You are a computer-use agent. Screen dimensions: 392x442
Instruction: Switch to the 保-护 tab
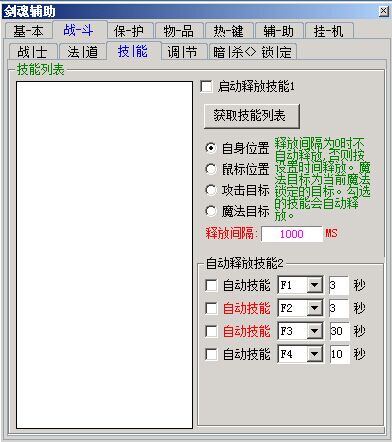tap(129, 31)
